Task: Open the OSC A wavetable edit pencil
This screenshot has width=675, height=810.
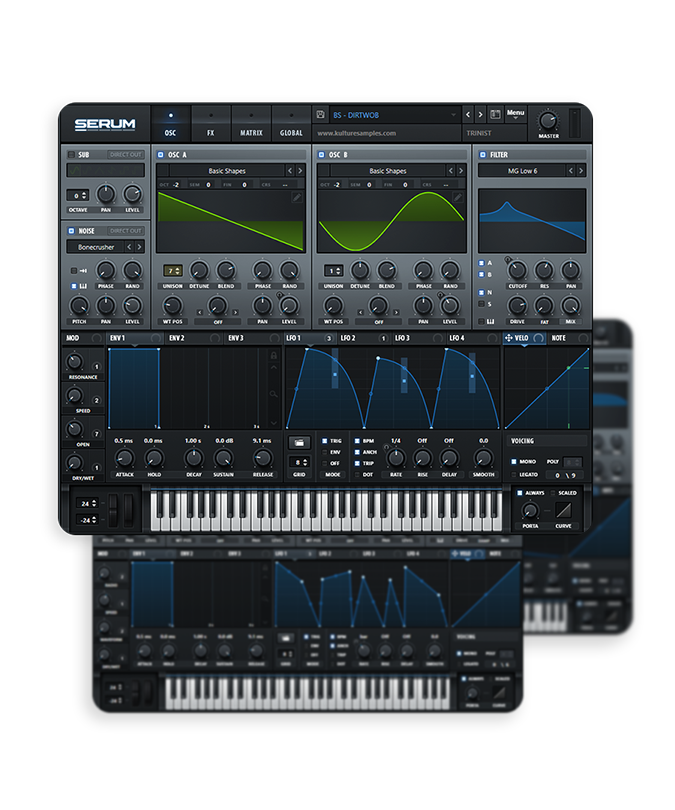Action: pyautogui.click(x=297, y=198)
